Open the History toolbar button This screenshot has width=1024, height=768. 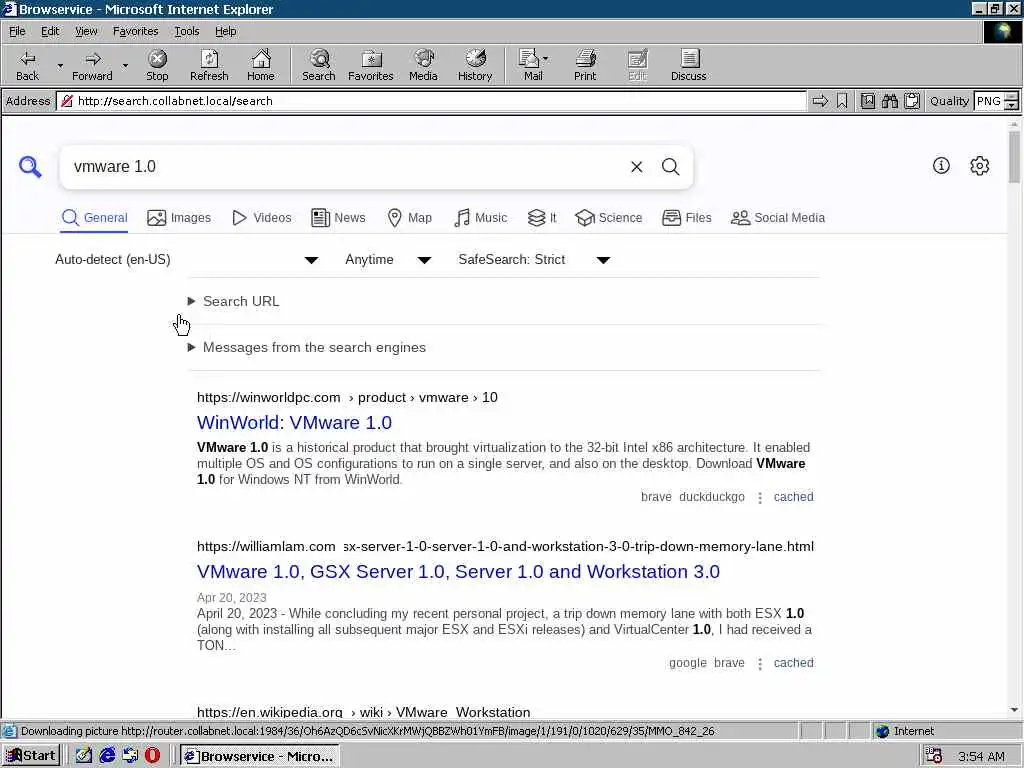475,65
